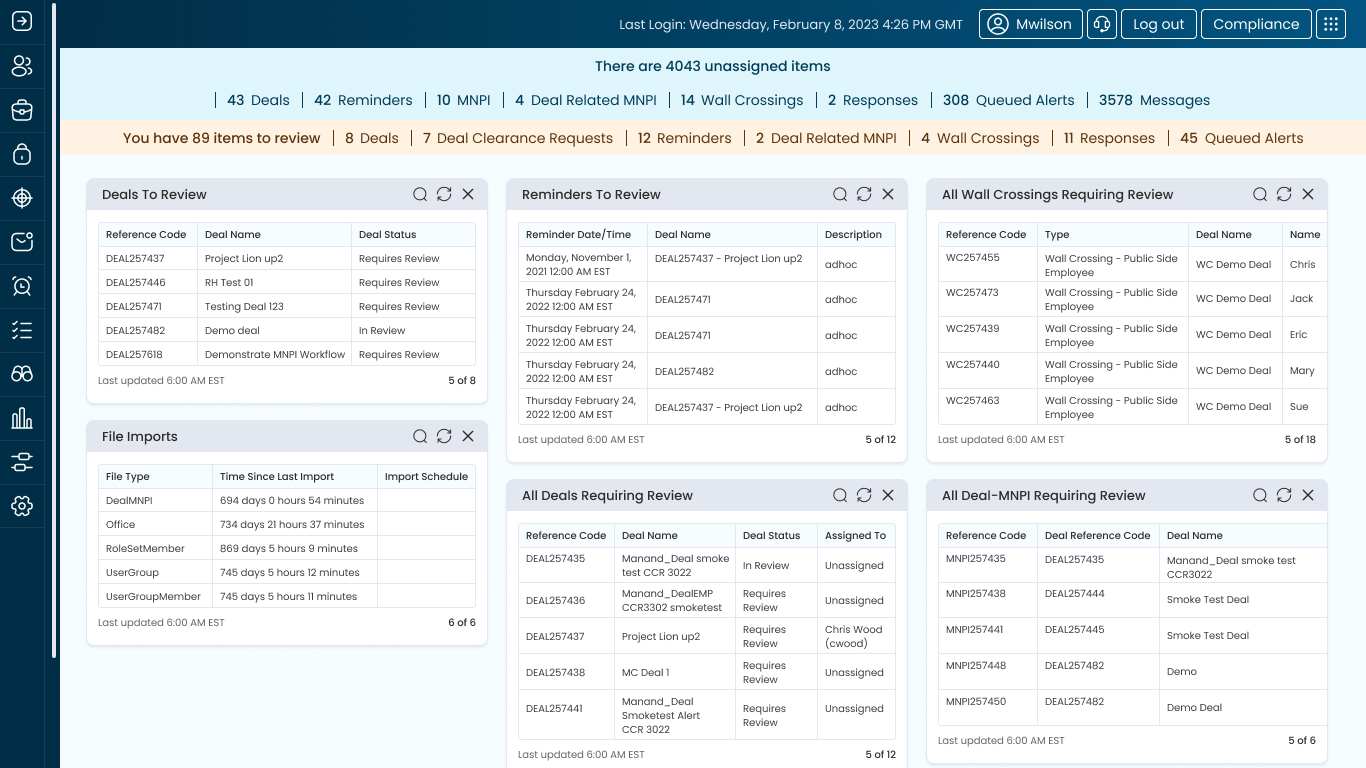Screen dimensions: 1366x768
Task: Click the briefcase icon in the sidebar
Action: pyautogui.click(x=22, y=111)
